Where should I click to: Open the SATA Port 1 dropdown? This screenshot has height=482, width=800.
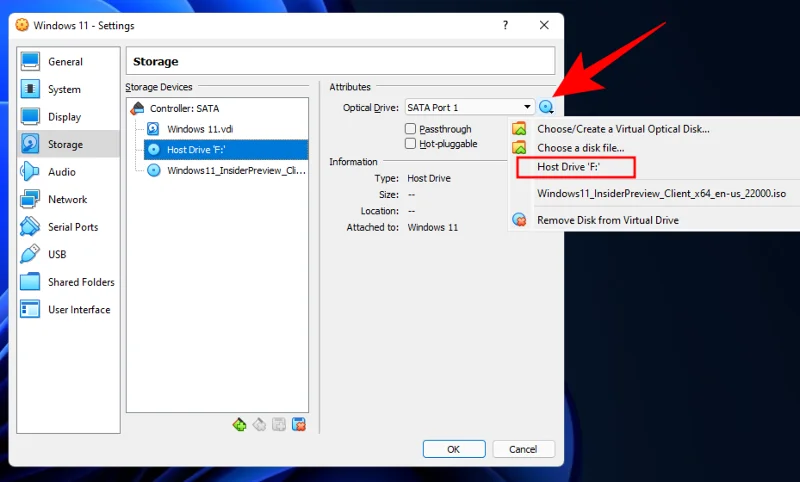point(469,107)
